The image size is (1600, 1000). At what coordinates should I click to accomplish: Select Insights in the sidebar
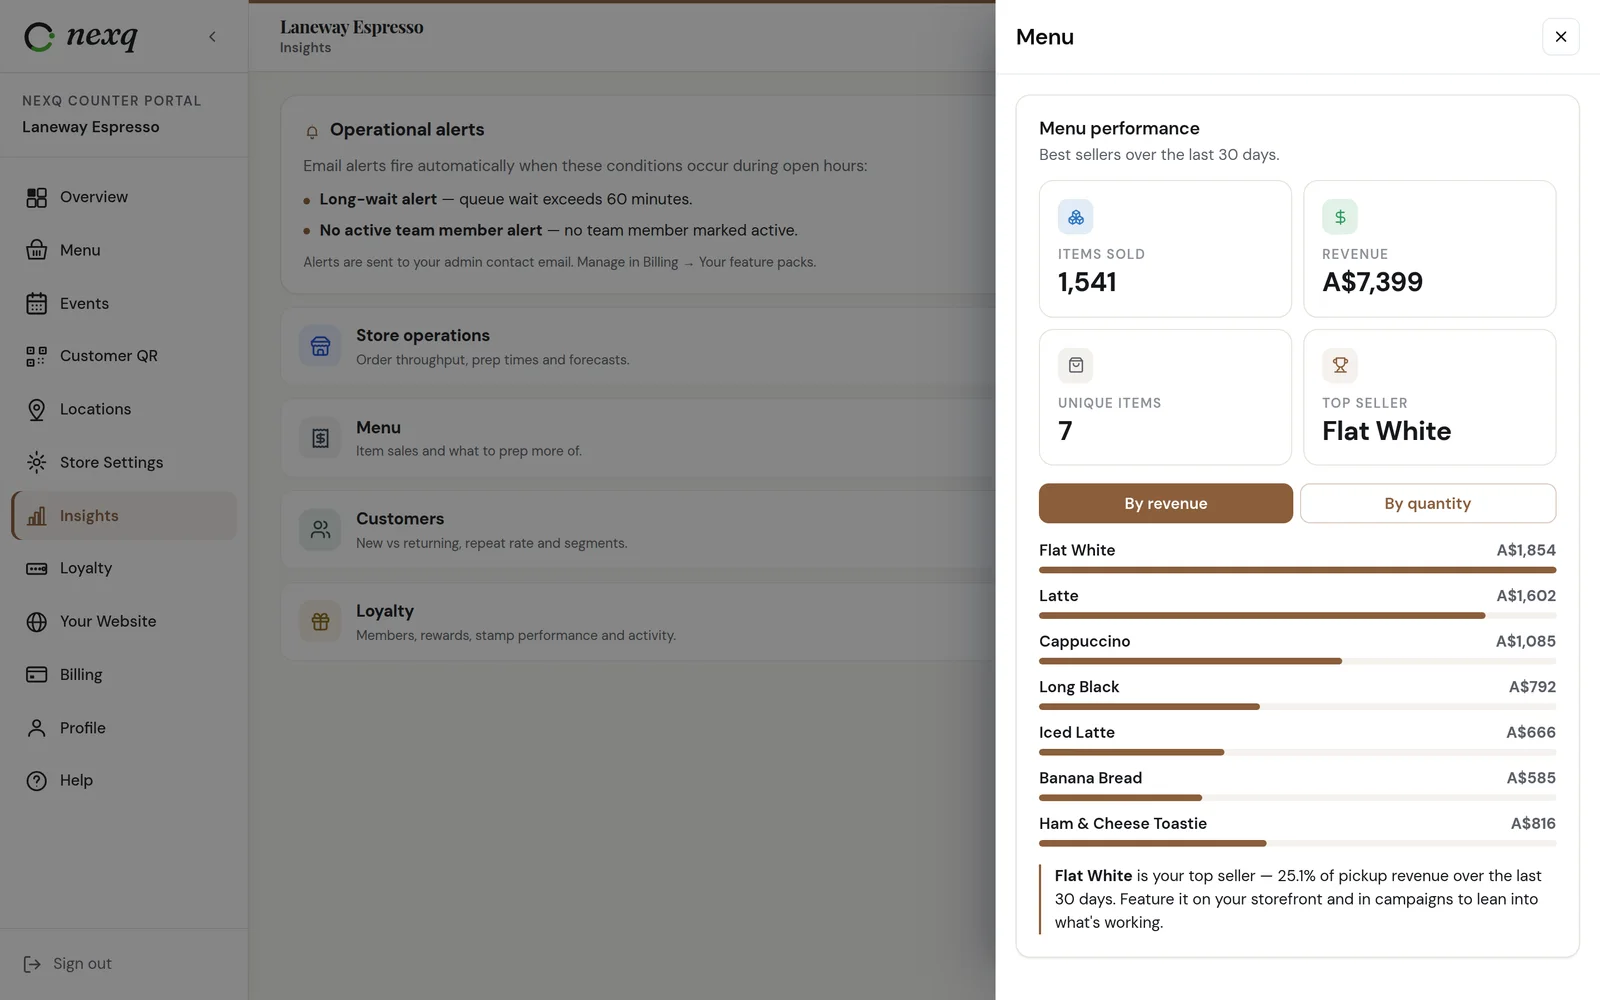click(x=124, y=516)
